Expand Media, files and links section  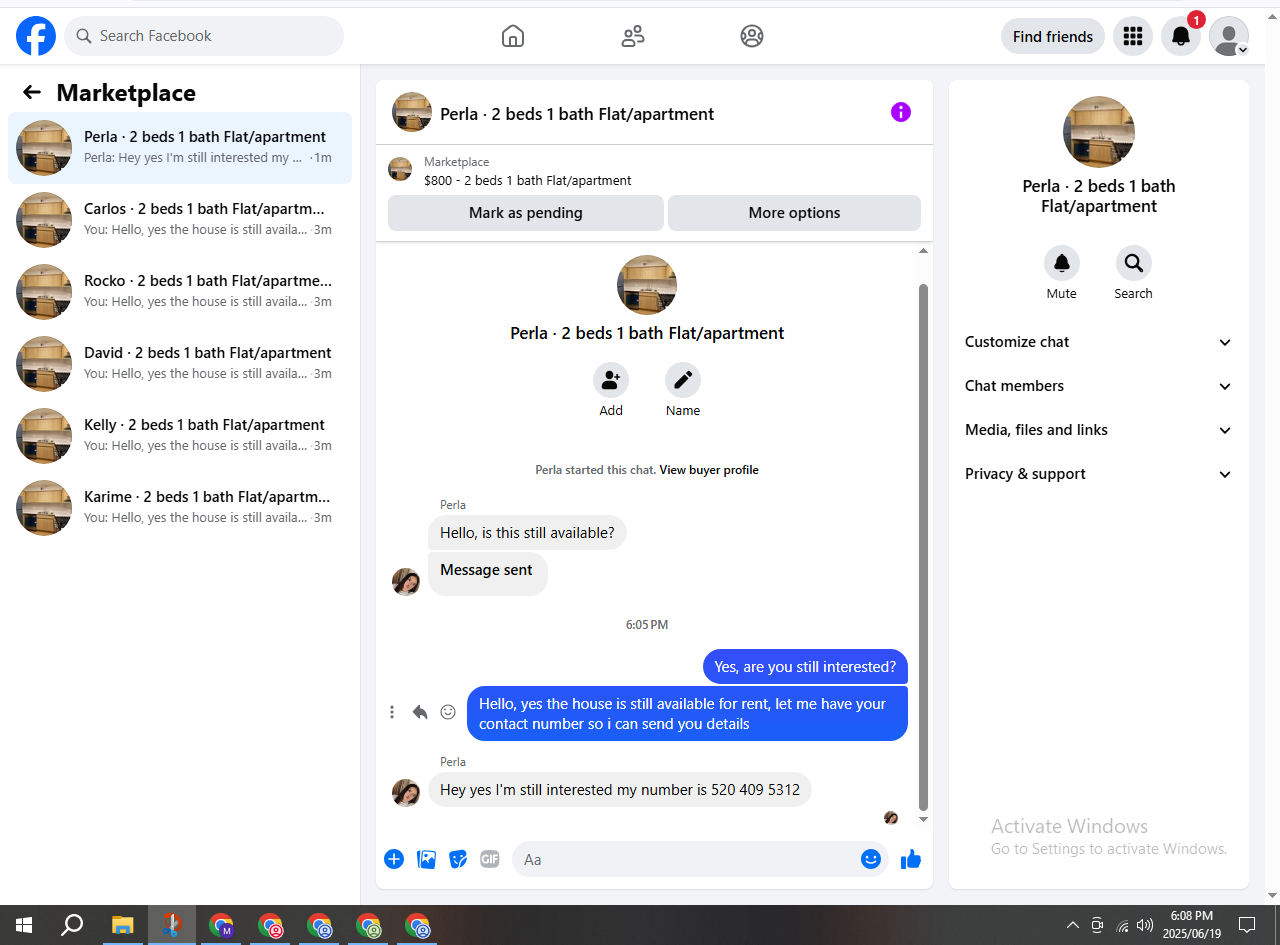click(1099, 430)
